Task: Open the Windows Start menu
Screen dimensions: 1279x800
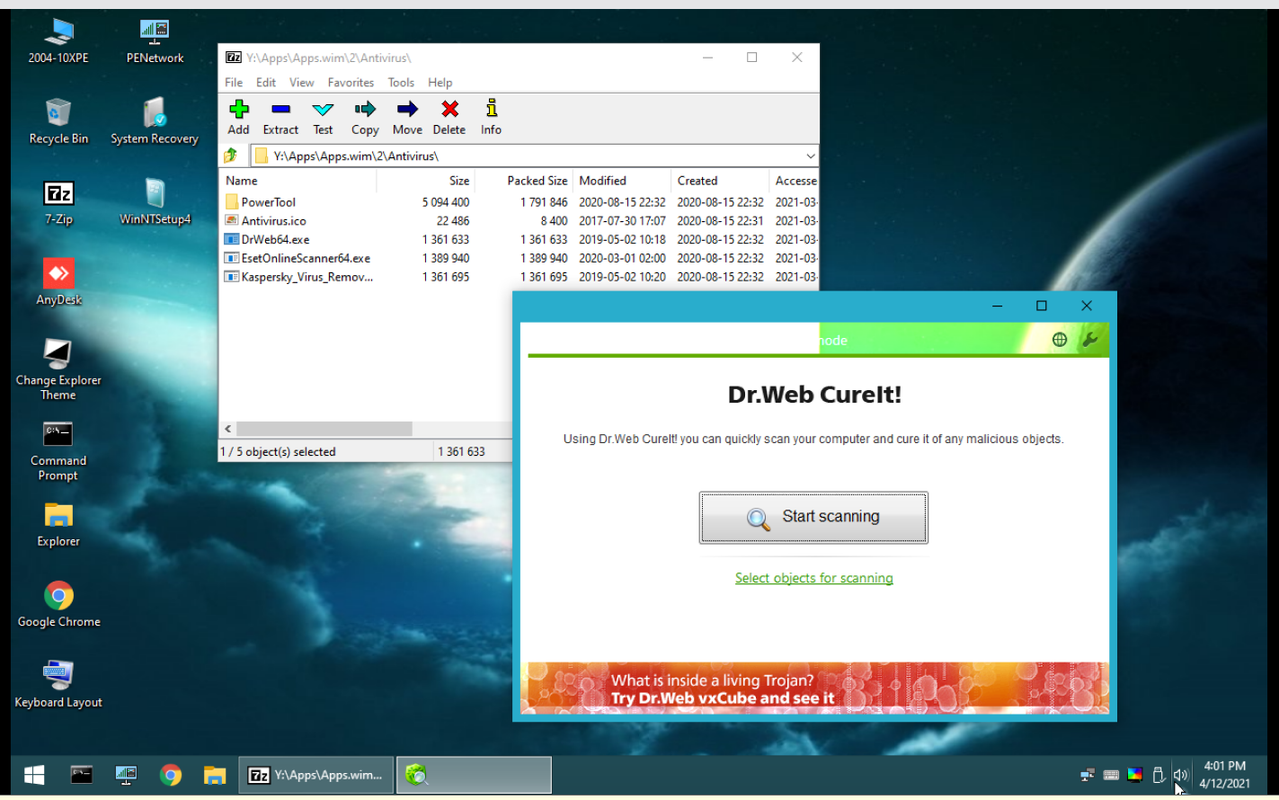Action: point(34,775)
